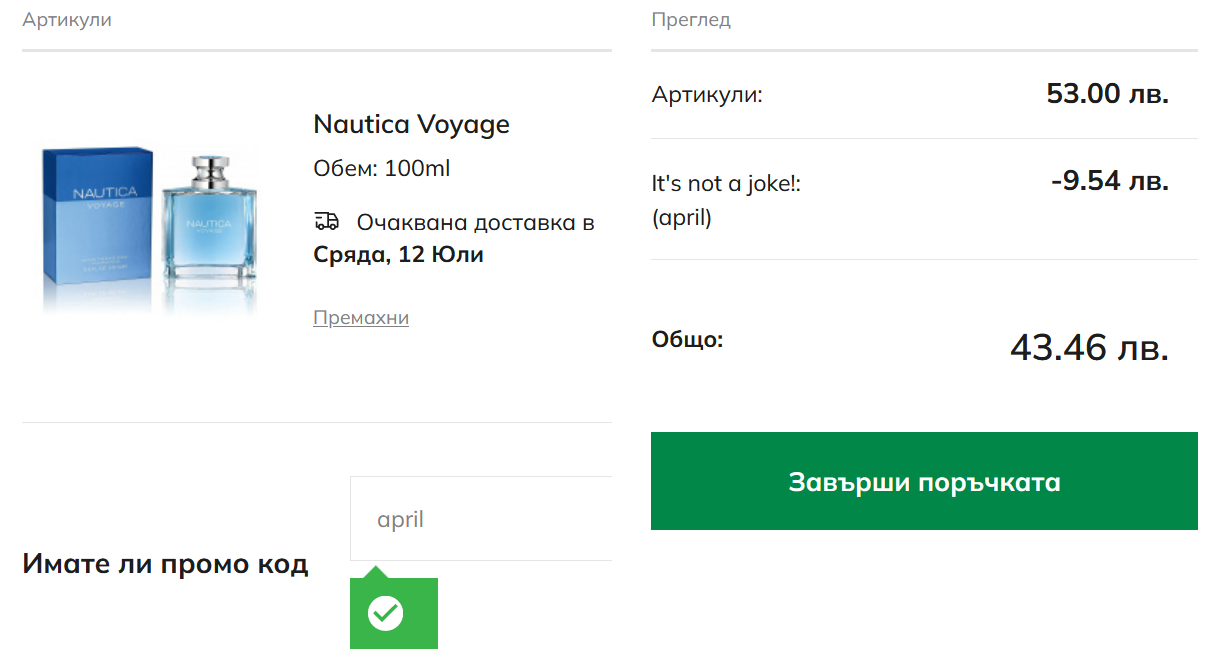Click the -9.54 лв. discount amount
The height and width of the screenshot is (665, 1221).
1109,182
